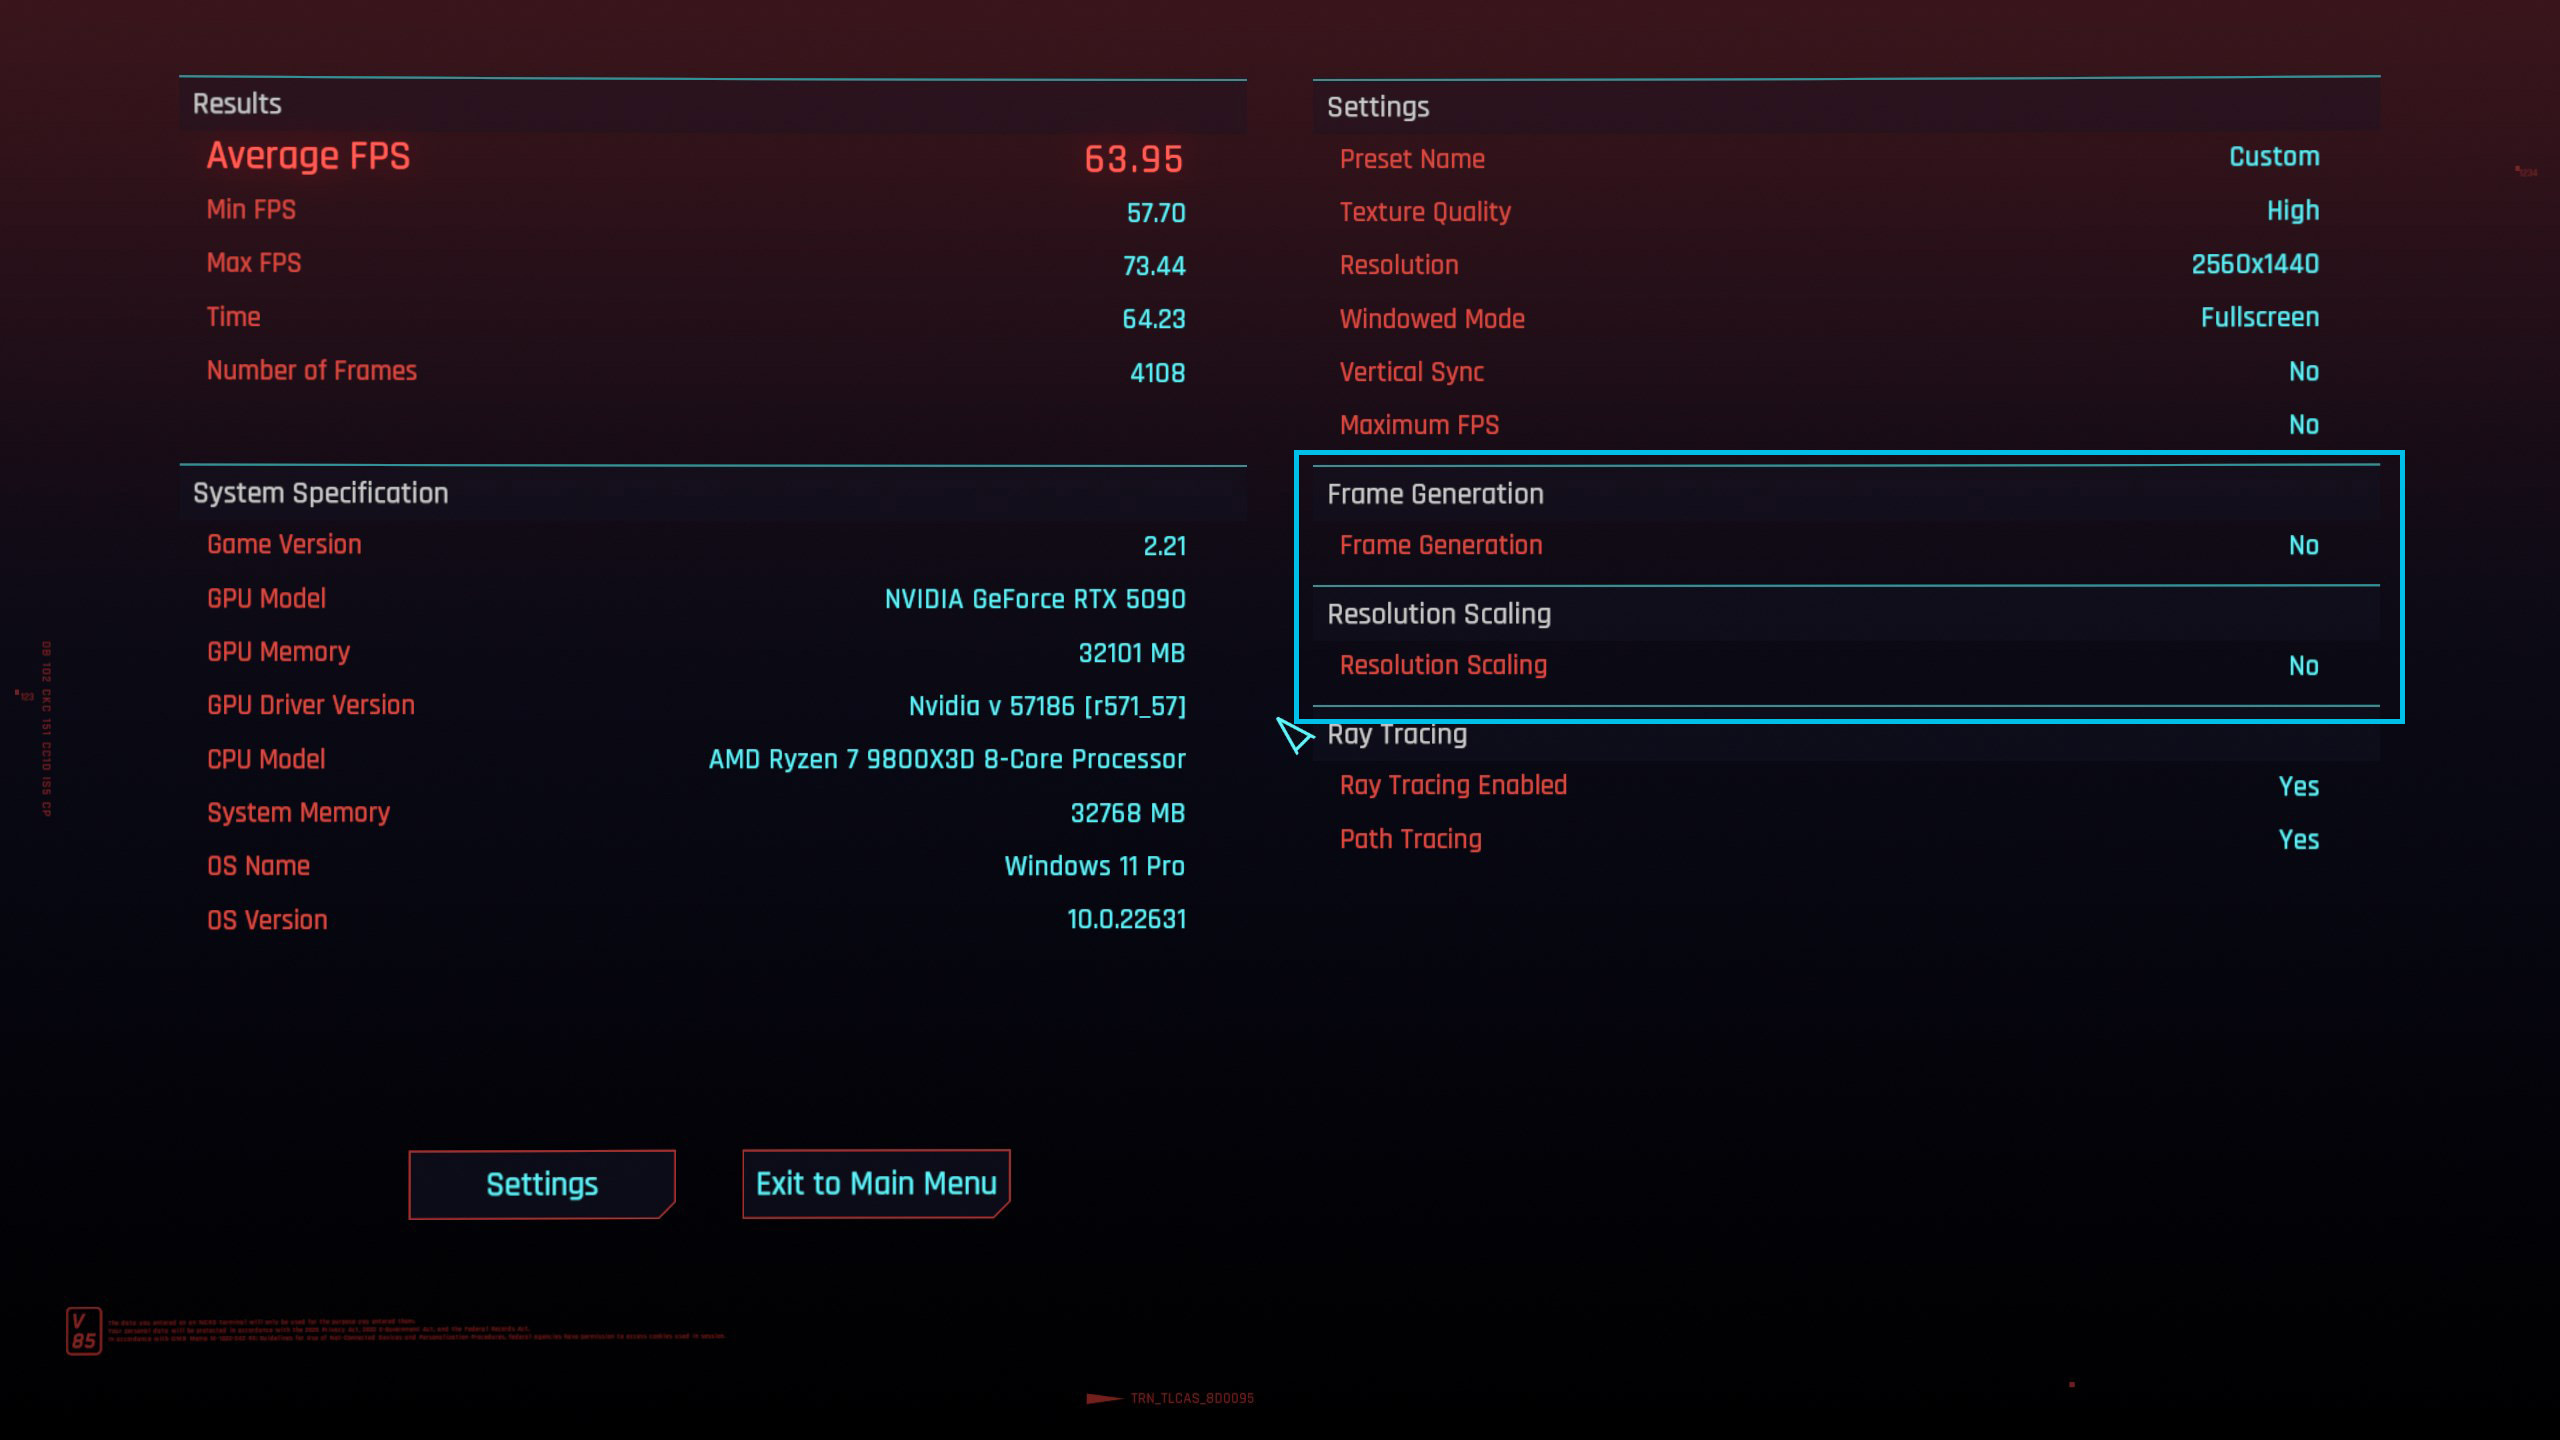Image resolution: width=2560 pixels, height=1440 pixels.
Task: Expand the Ray Tracing section
Action: (1394, 733)
